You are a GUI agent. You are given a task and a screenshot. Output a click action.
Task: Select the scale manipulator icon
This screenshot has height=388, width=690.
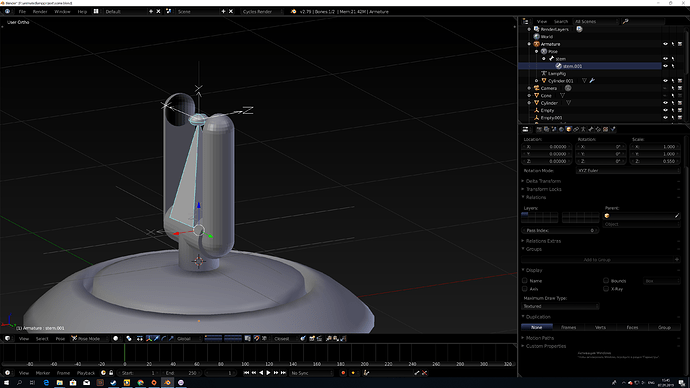(171, 338)
